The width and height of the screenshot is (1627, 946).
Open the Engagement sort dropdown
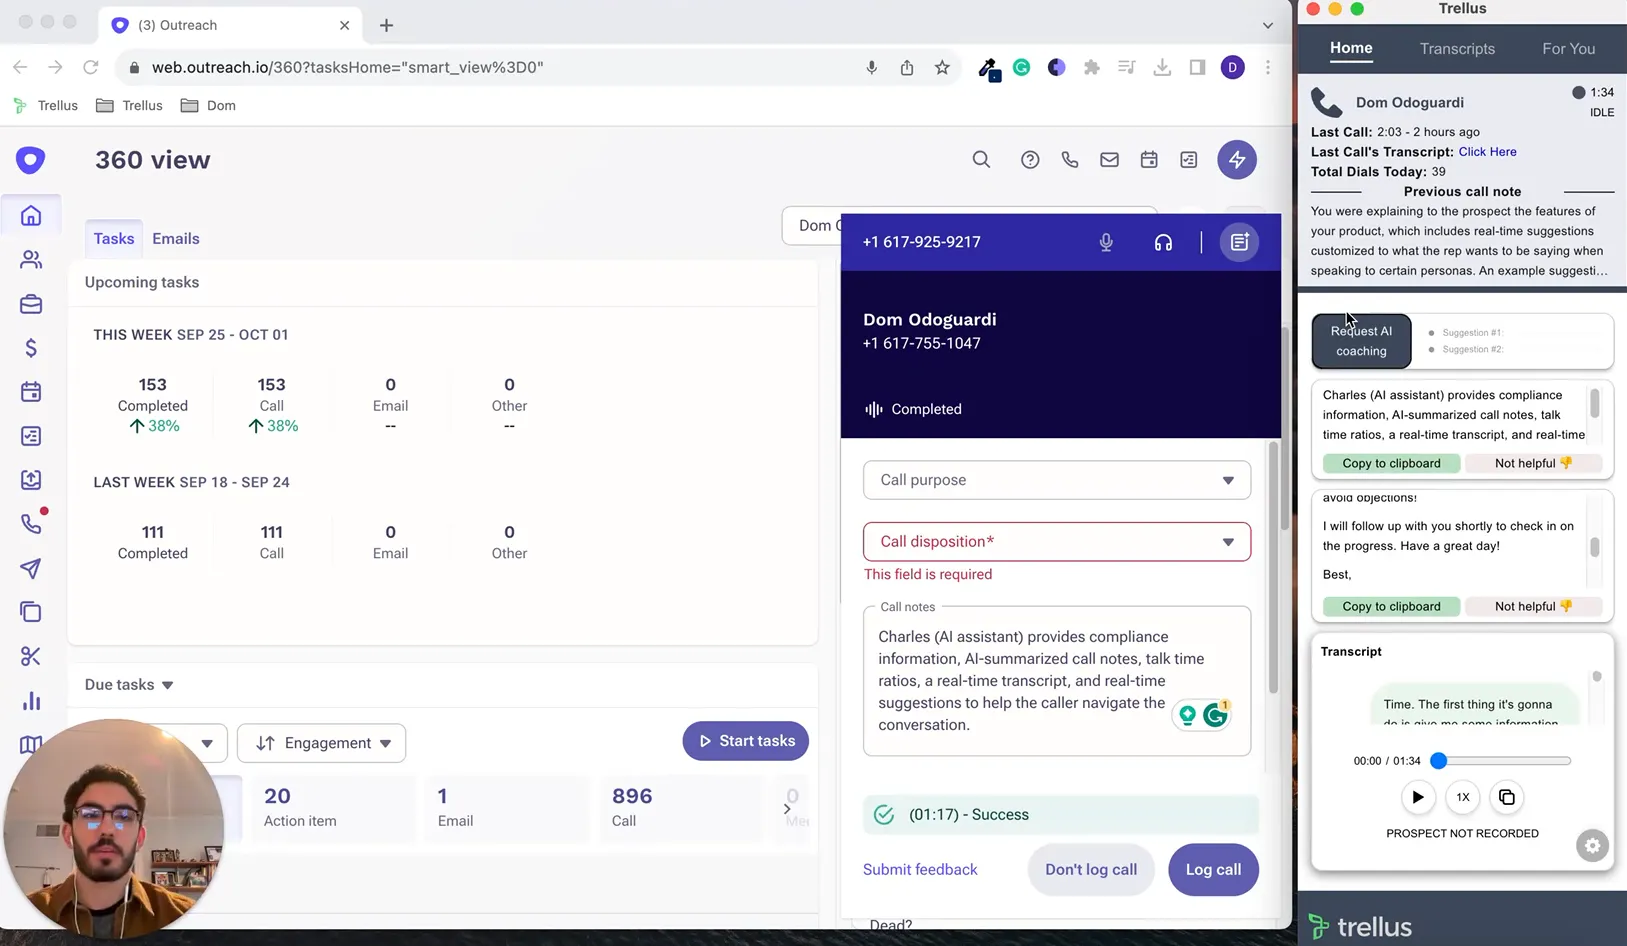pyautogui.click(x=321, y=743)
